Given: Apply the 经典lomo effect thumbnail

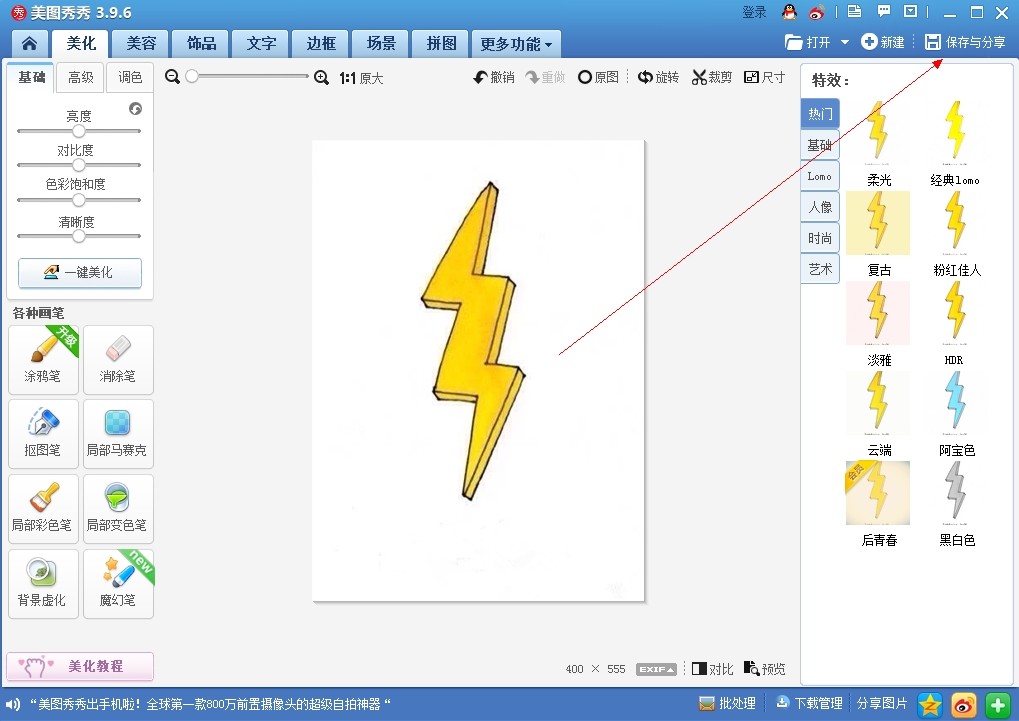Looking at the screenshot, I should pyautogui.click(x=955, y=133).
